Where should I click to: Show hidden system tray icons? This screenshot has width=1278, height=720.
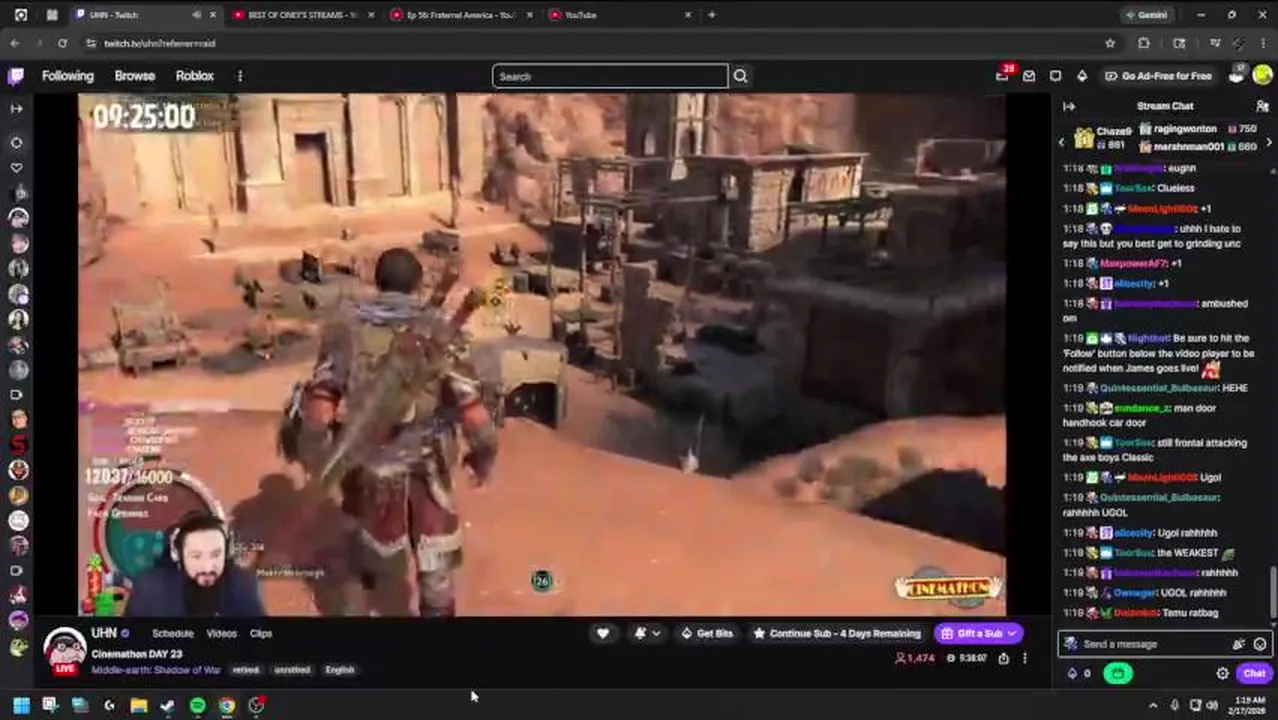1153,705
